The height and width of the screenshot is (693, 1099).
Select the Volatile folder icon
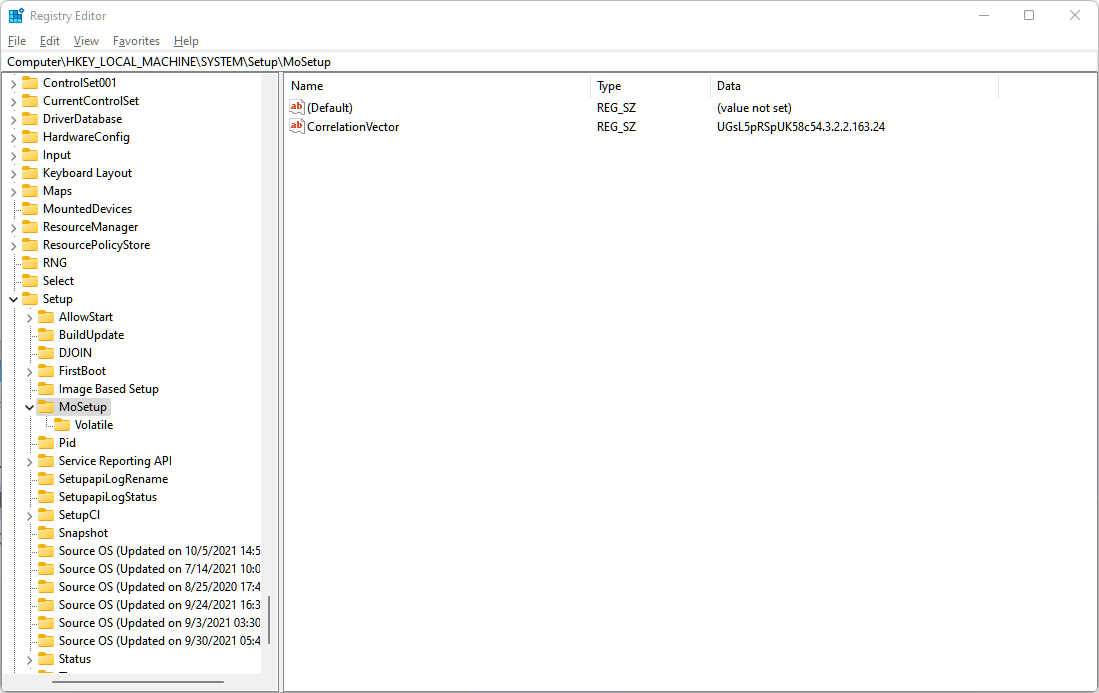pyautogui.click(x=60, y=424)
